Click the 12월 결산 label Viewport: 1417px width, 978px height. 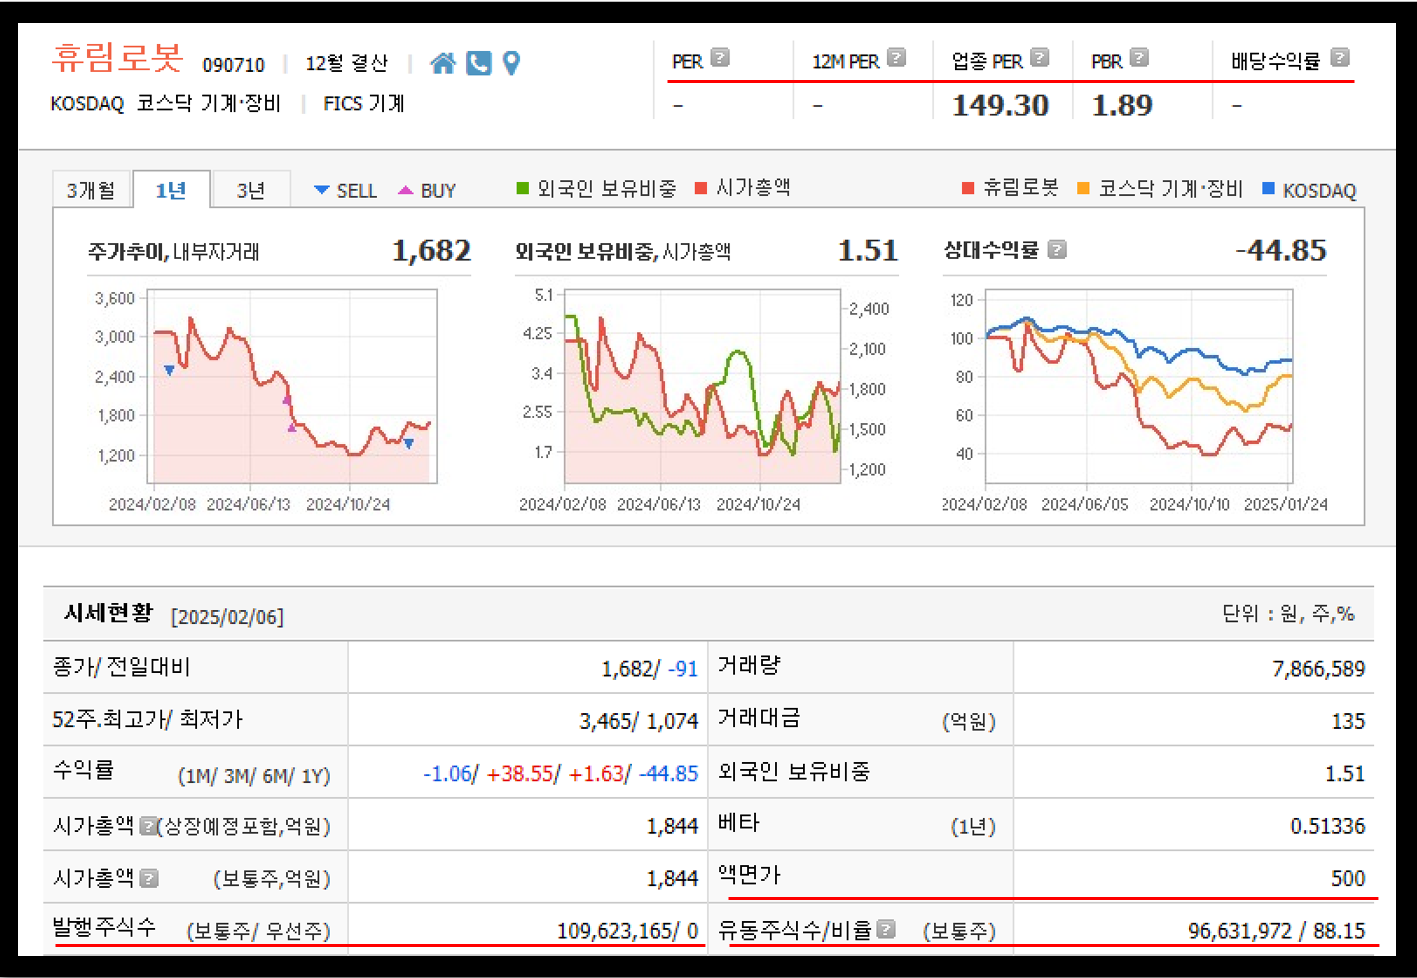[346, 63]
